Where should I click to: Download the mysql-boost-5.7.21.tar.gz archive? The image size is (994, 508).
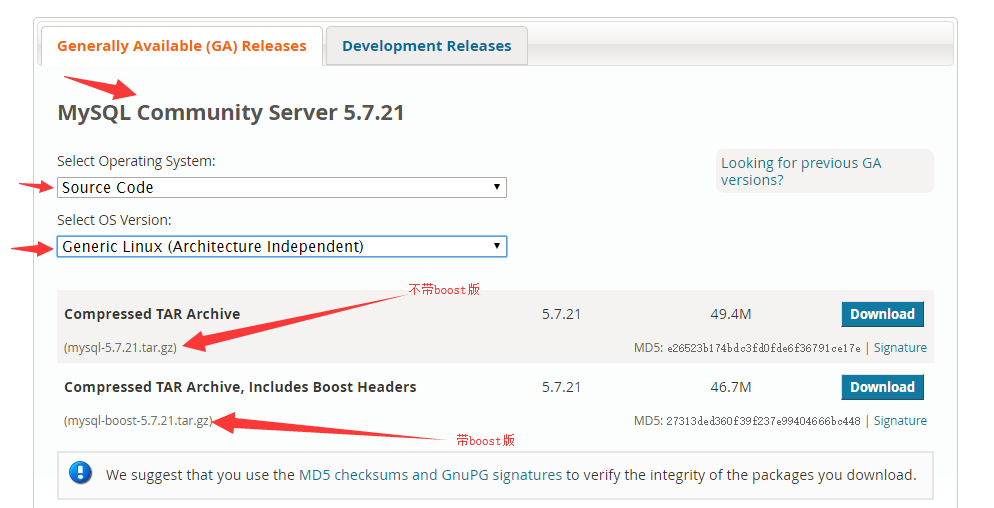coord(882,387)
